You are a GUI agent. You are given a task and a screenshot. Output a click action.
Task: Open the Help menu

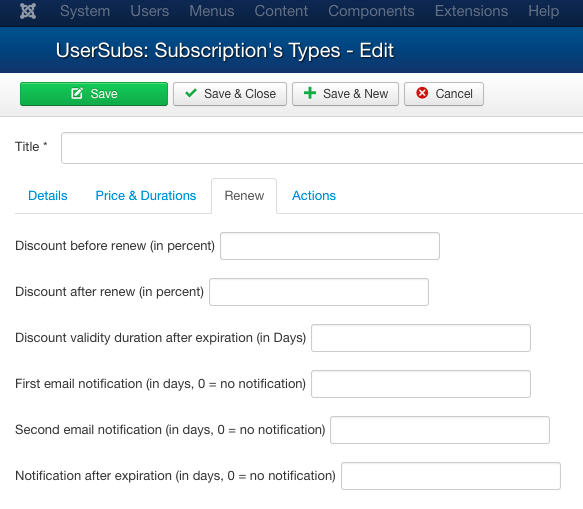pos(544,11)
